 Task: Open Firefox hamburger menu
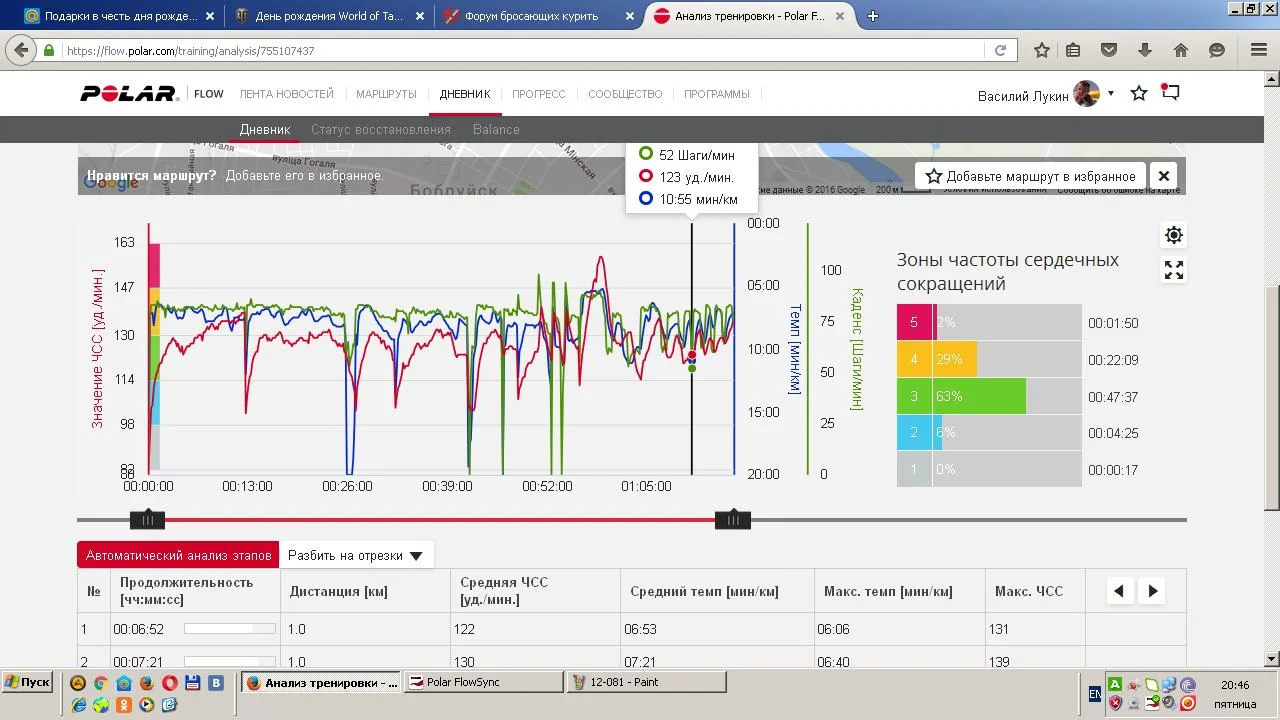point(1259,50)
